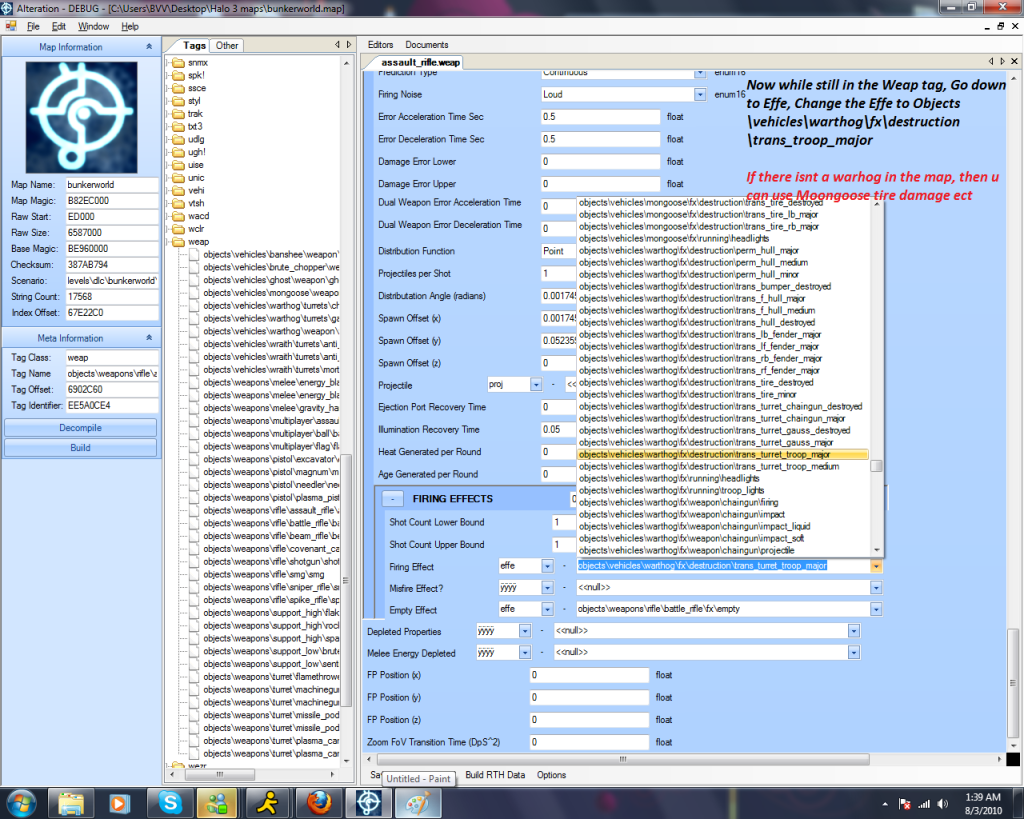
Task: Open the snmx tag folder
Action: point(190,63)
